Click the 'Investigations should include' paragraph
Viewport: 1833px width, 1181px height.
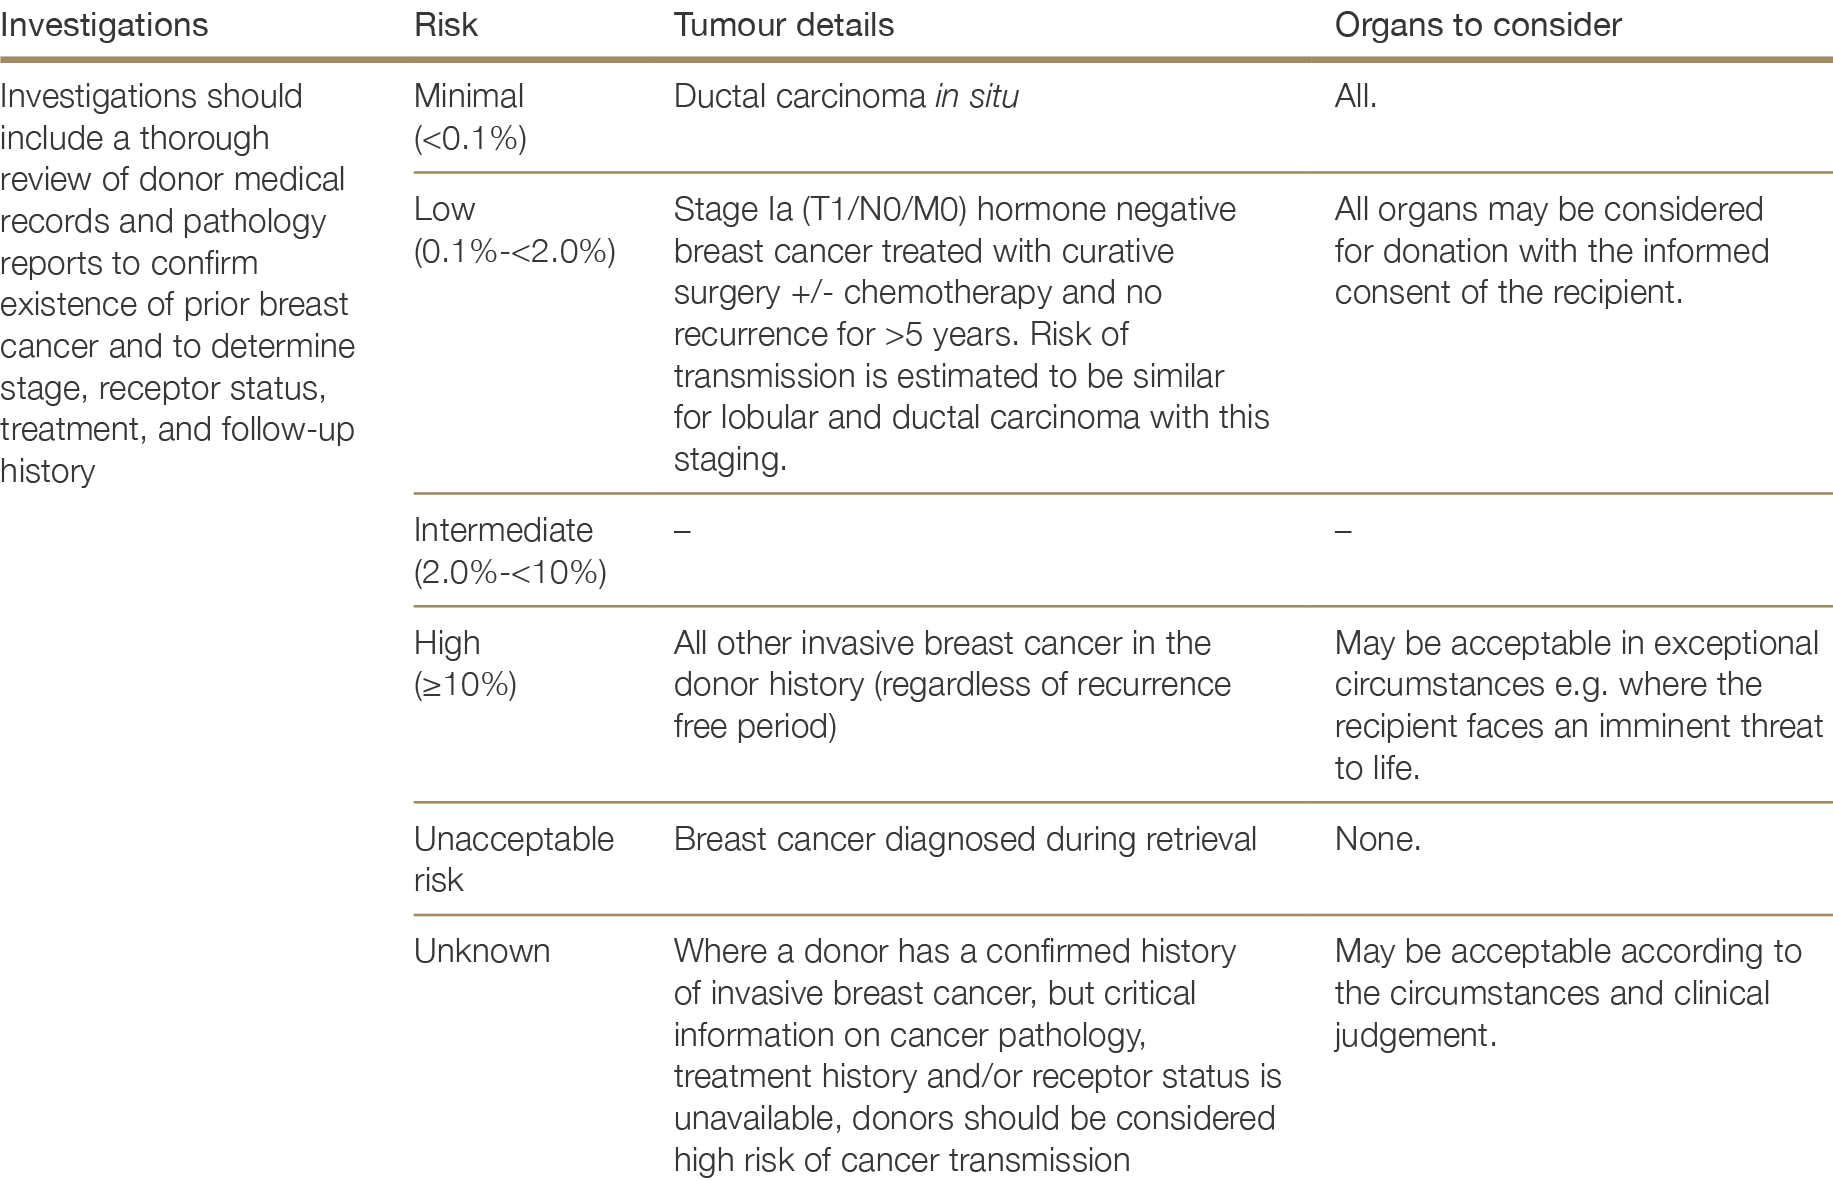[x=177, y=283]
